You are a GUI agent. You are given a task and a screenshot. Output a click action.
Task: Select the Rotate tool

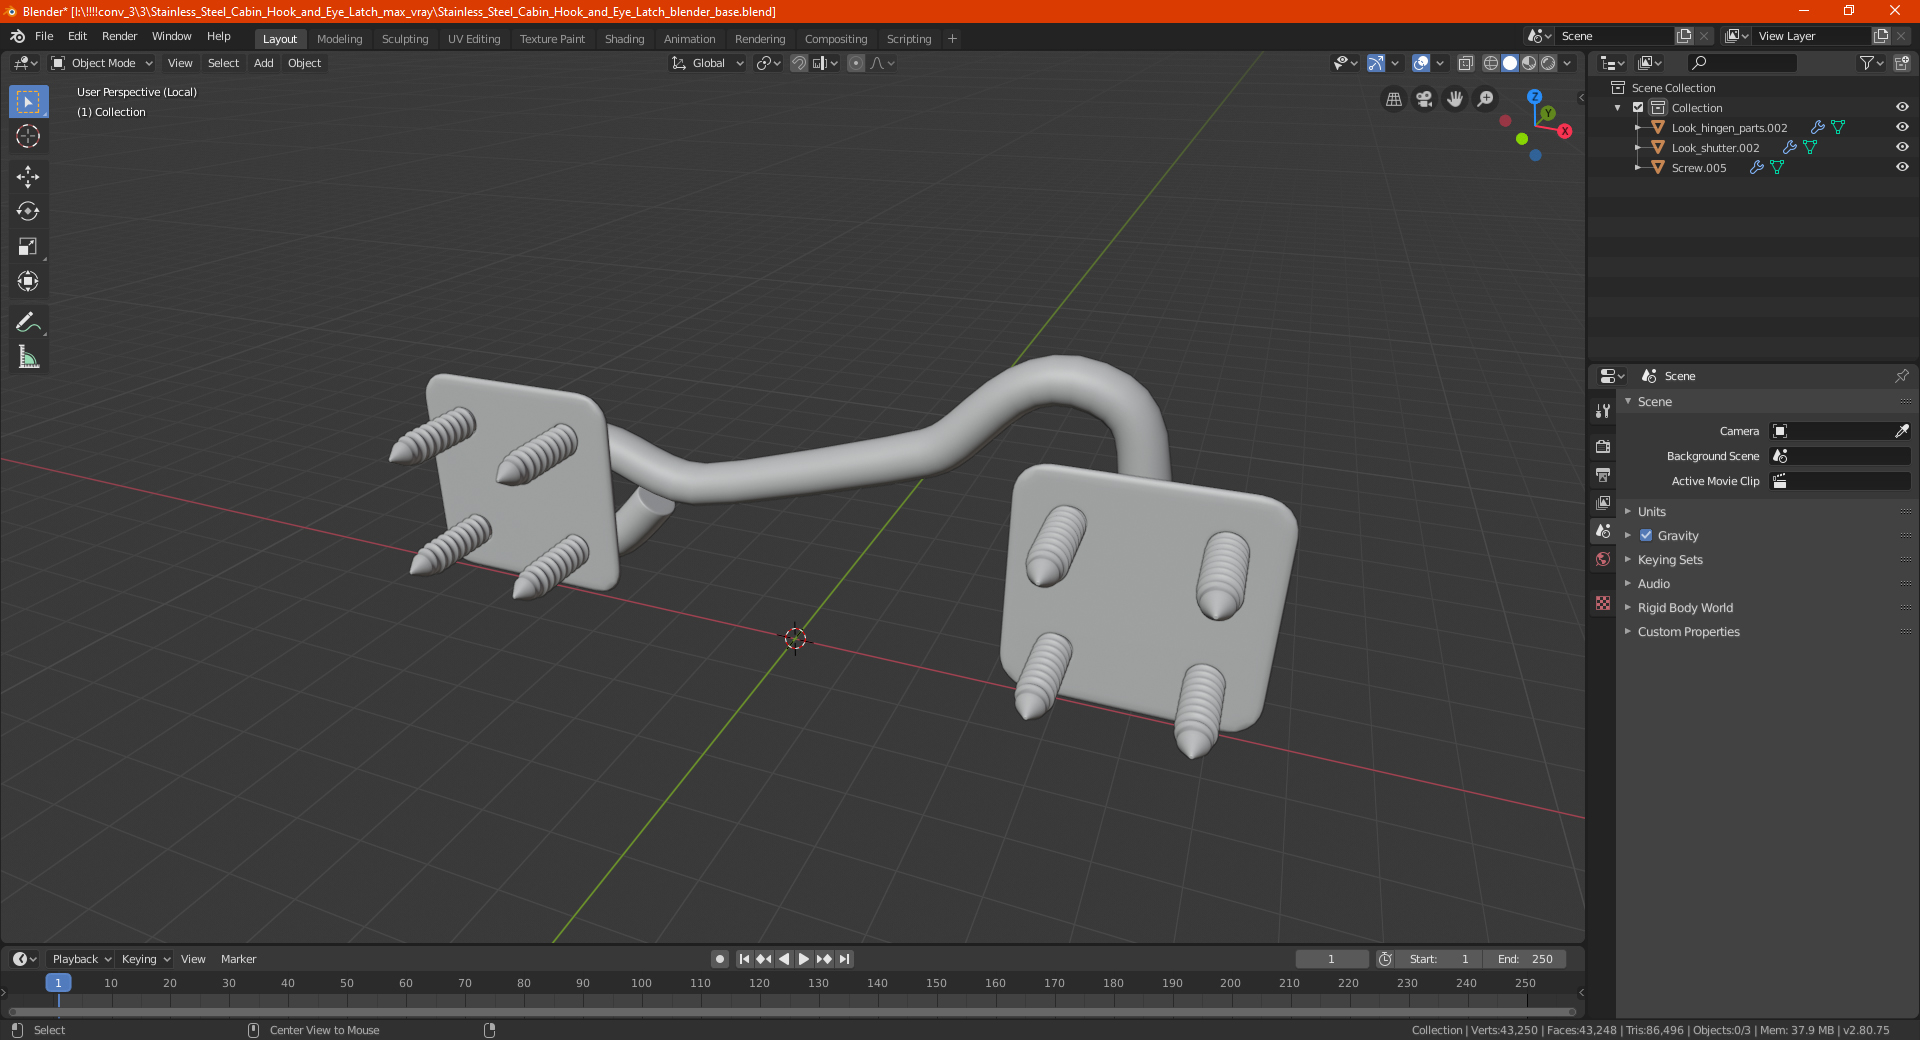(x=28, y=211)
